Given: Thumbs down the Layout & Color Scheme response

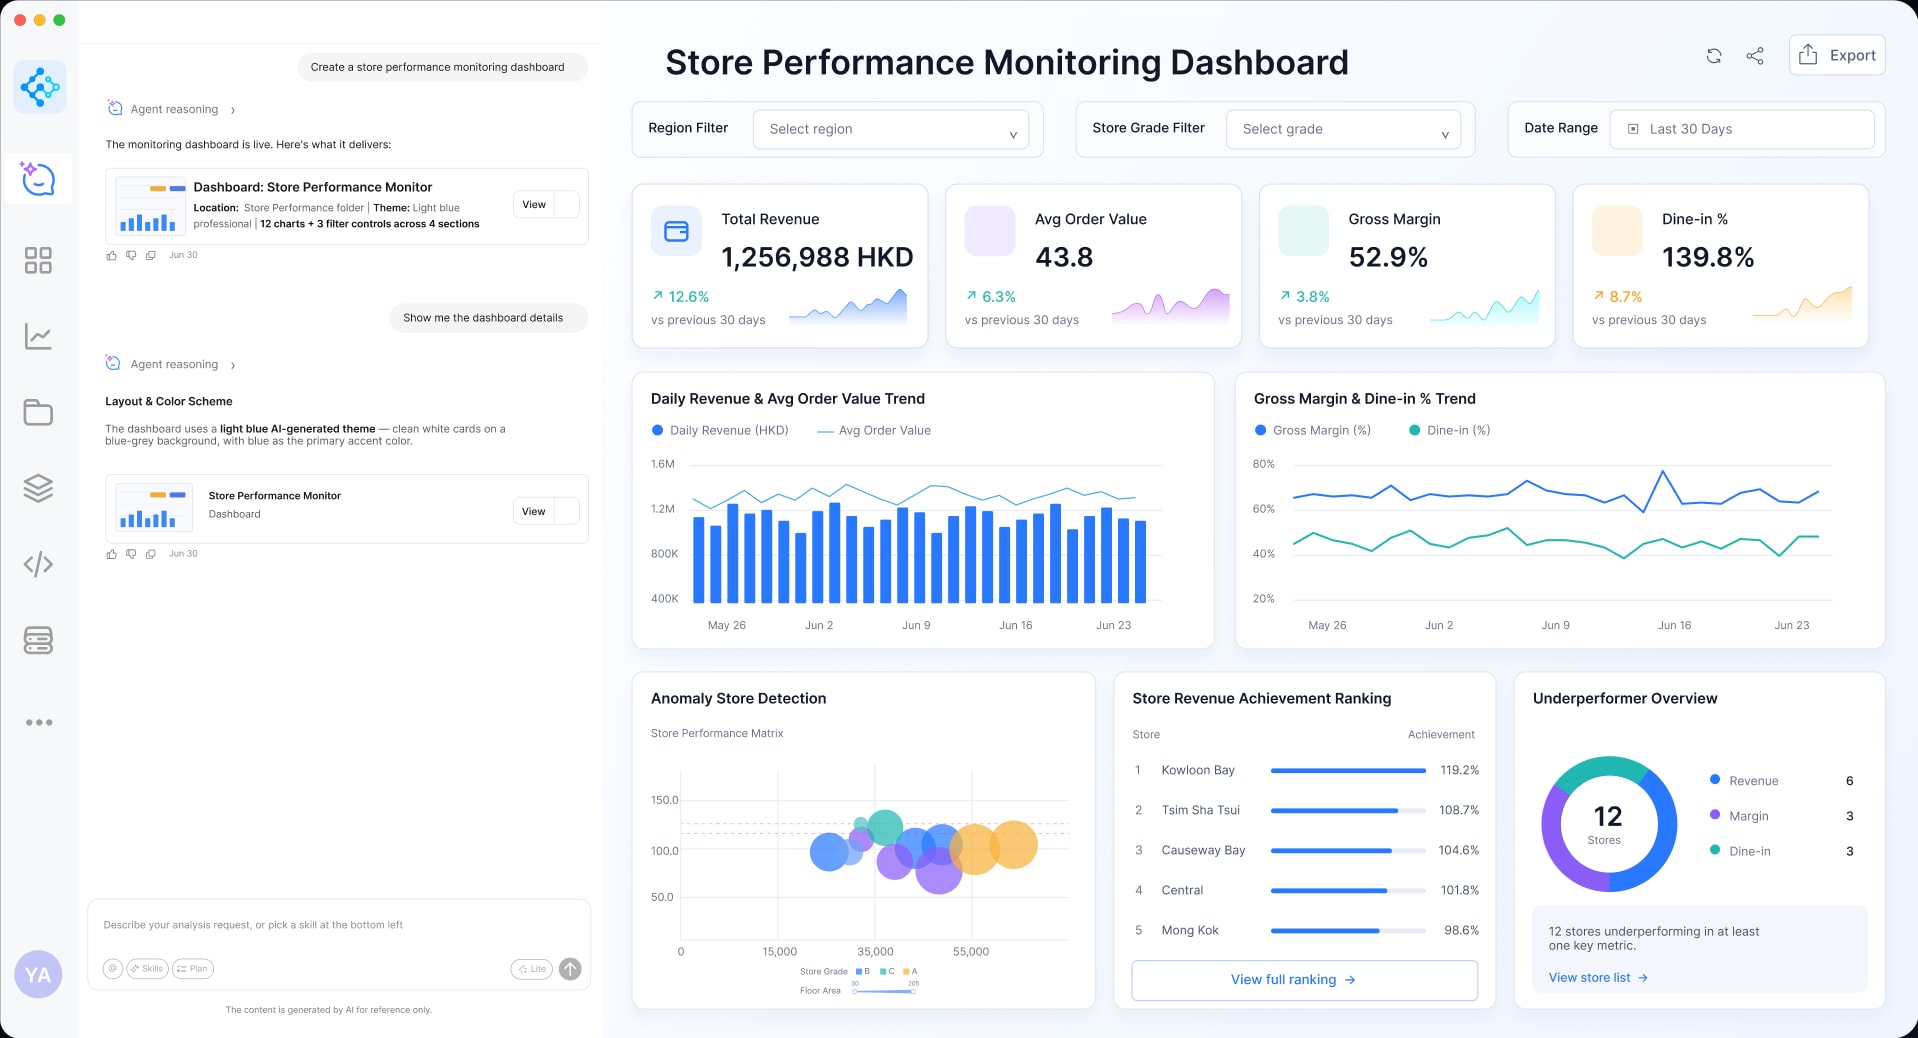Looking at the screenshot, I should click(x=131, y=554).
